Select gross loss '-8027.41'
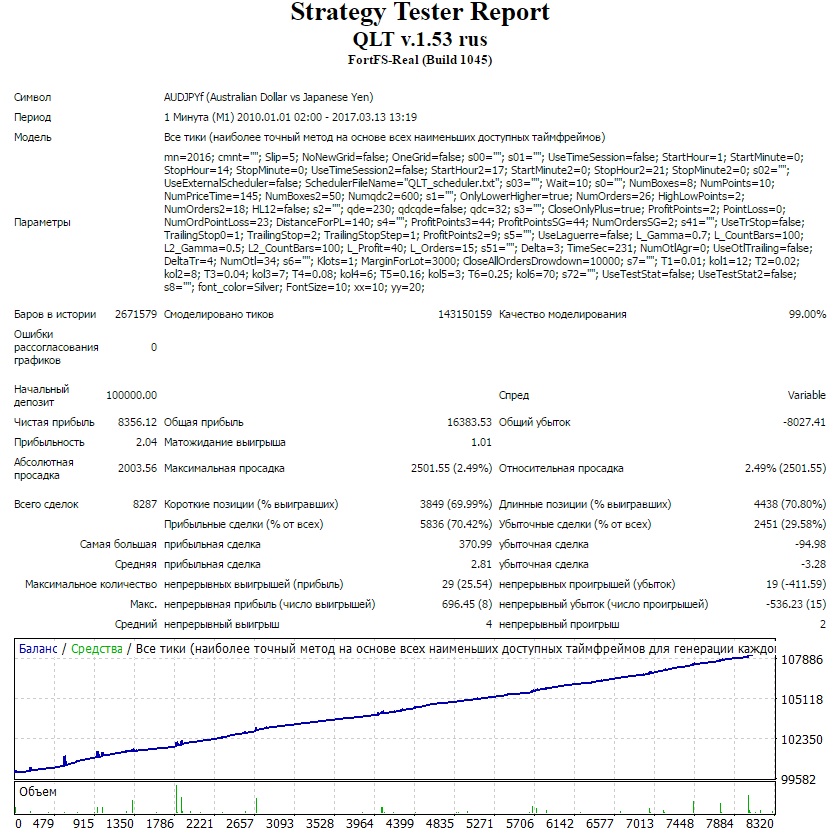 coord(804,422)
